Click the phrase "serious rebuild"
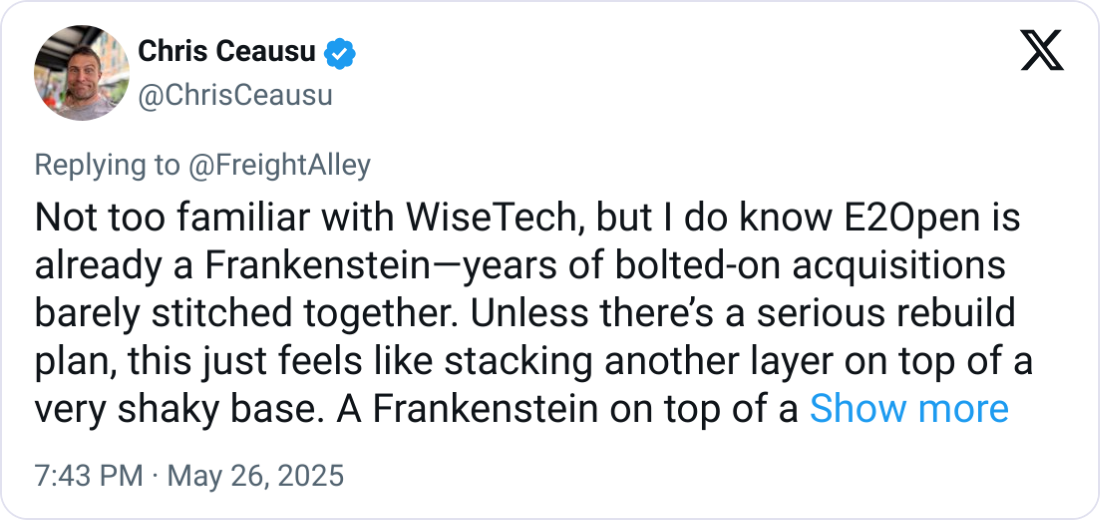 pos(898,313)
